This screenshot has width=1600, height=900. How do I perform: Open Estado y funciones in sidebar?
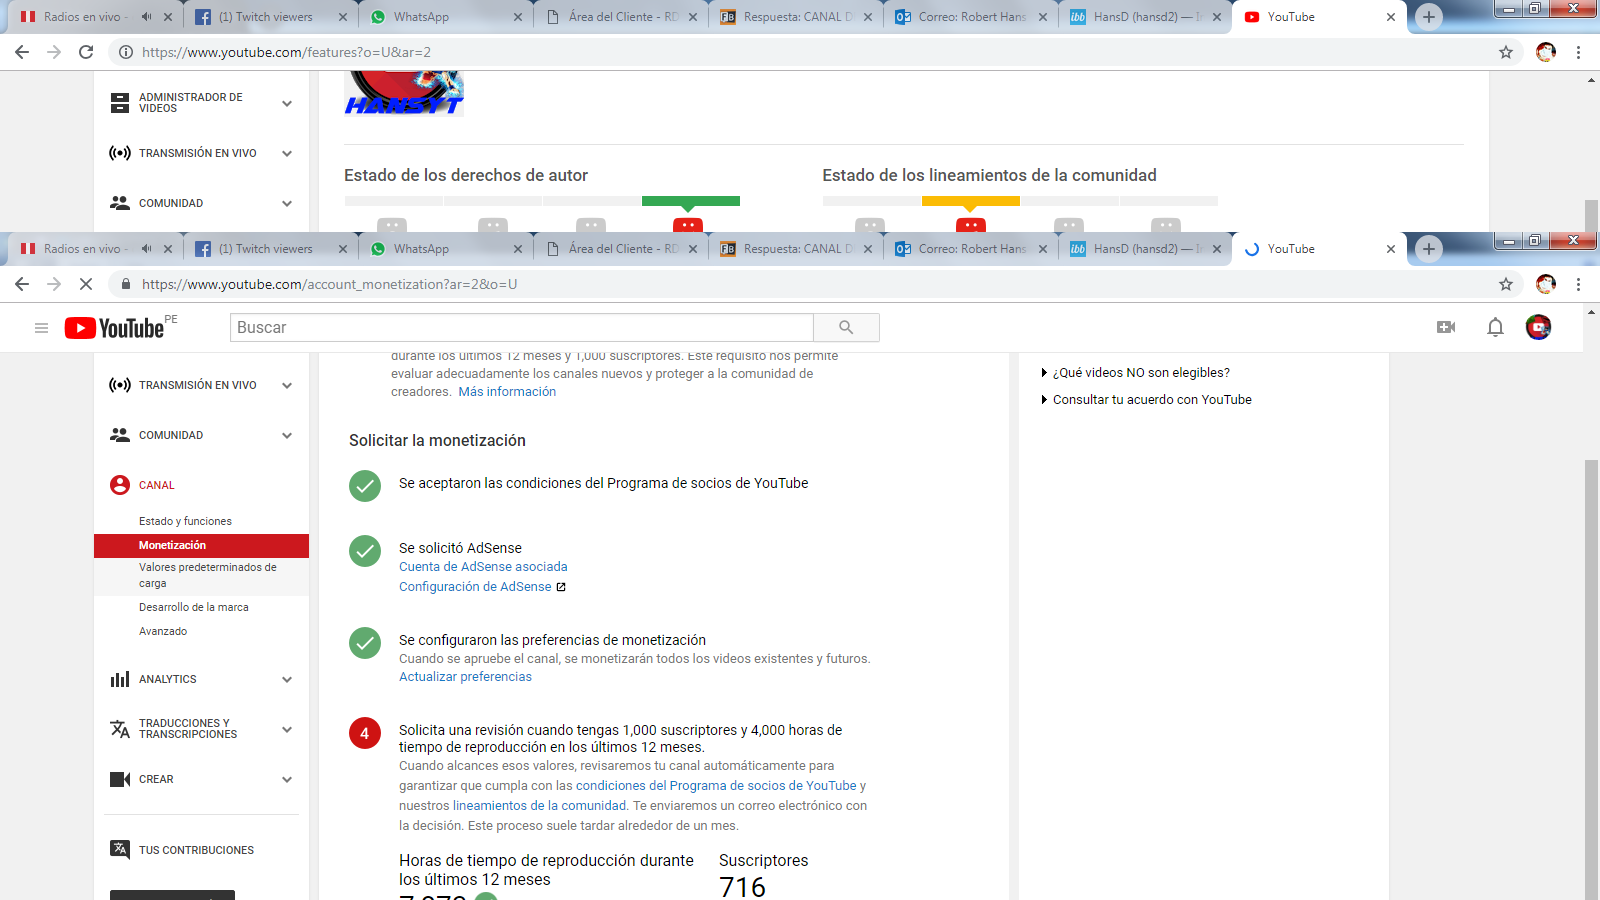[x=185, y=521]
